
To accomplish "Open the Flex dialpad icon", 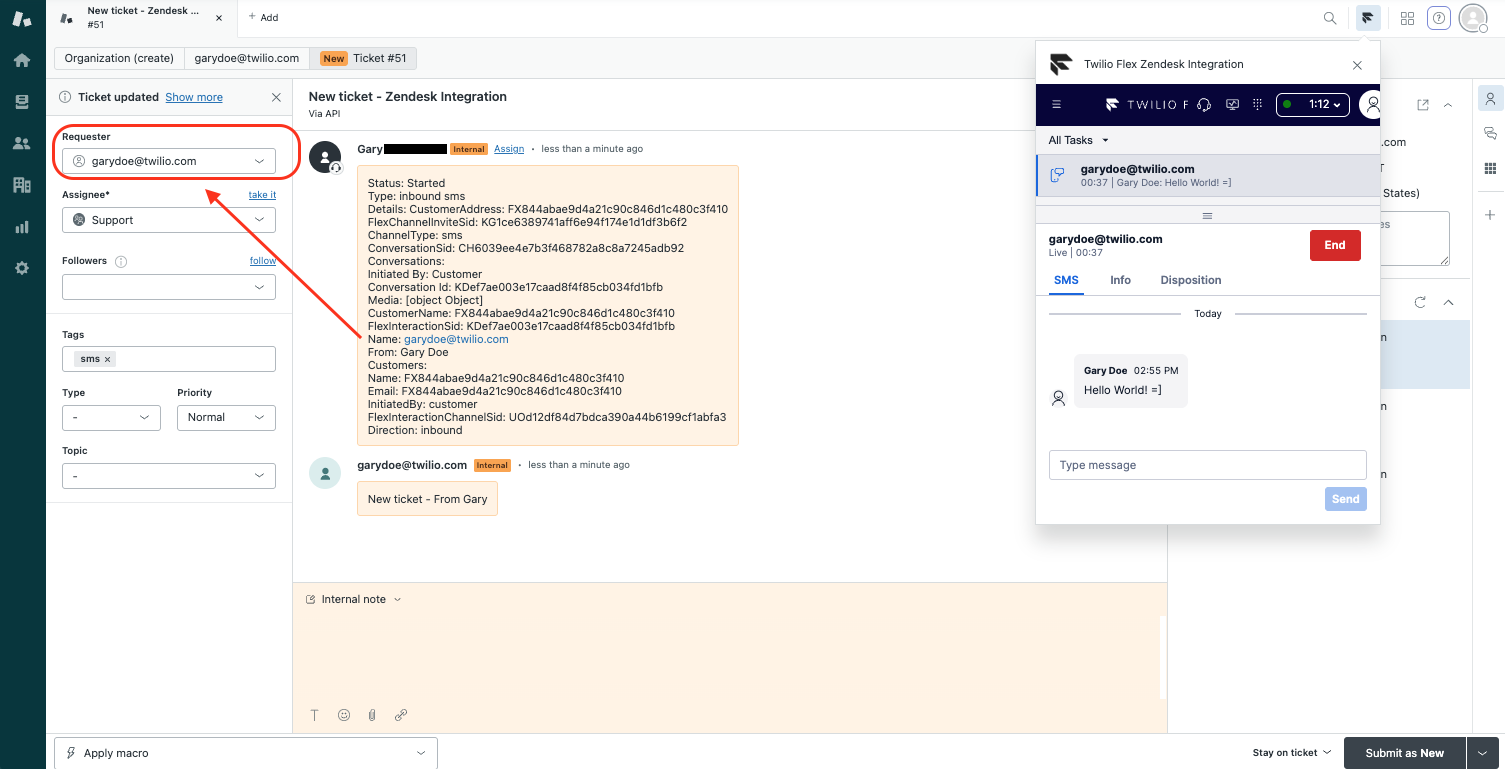I will (x=1258, y=104).
